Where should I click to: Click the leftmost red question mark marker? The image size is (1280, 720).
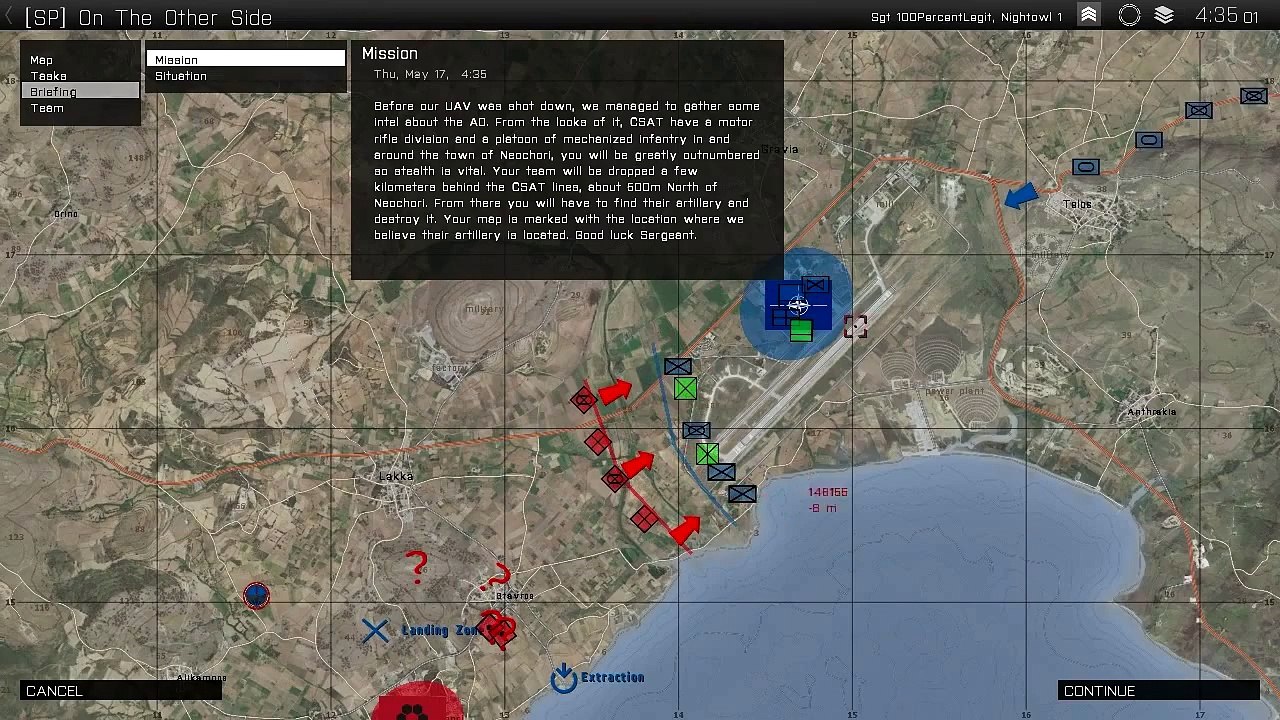tap(418, 567)
